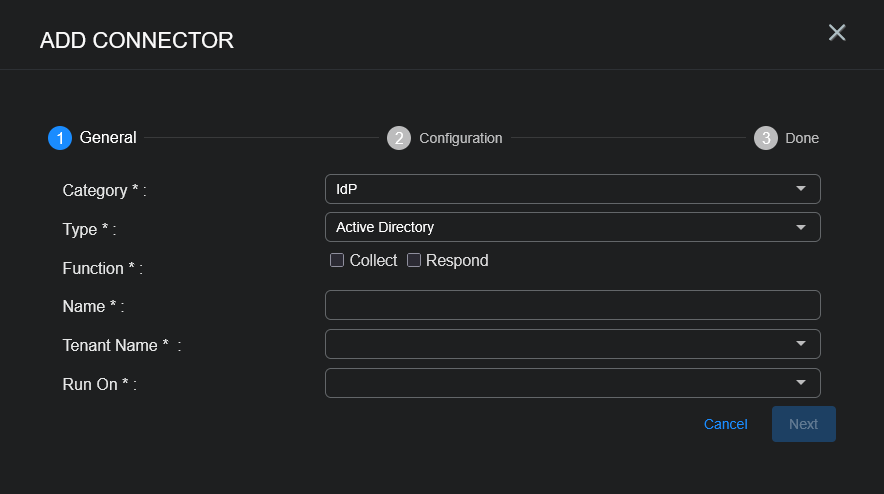Screen dimensions: 884x494
Task: Click the Tenant Name dropdown arrow
Action: click(x=800, y=344)
